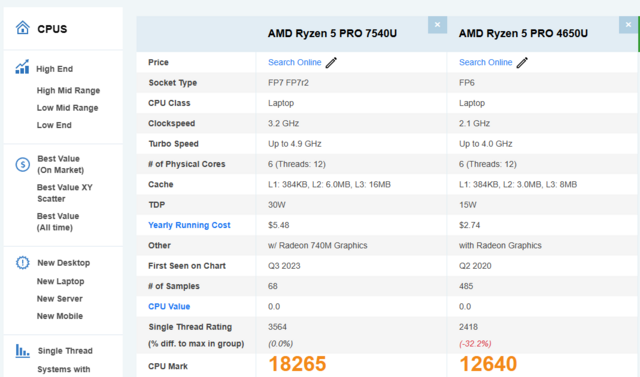Screen dimensions: 640x377
Task: Click the CPUS home icon
Action: click(x=22, y=28)
